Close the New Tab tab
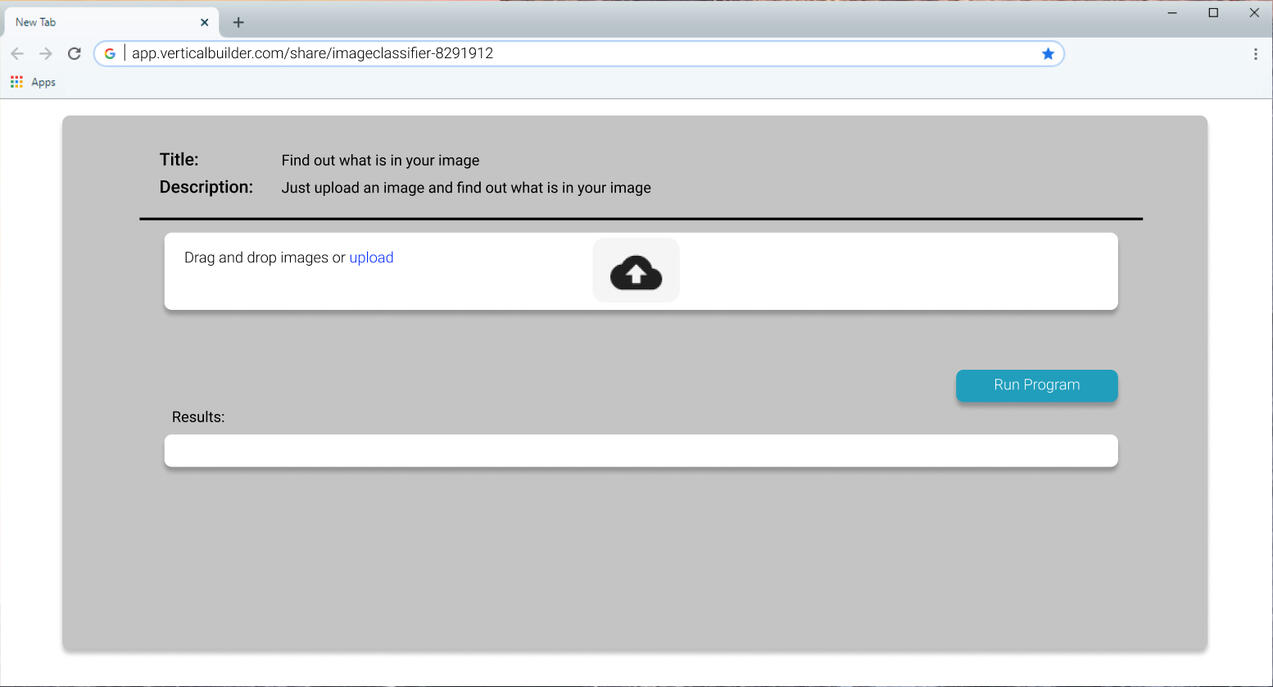The width and height of the screenshot is (1273, 687). 204,22
